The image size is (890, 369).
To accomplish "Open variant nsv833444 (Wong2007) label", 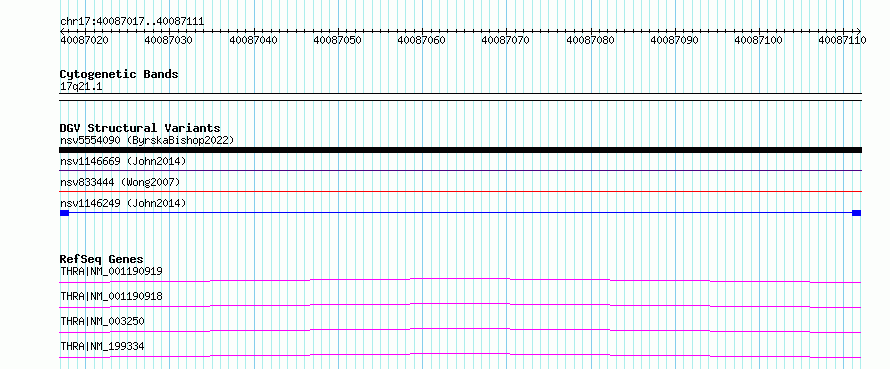I will pos(120,182).
